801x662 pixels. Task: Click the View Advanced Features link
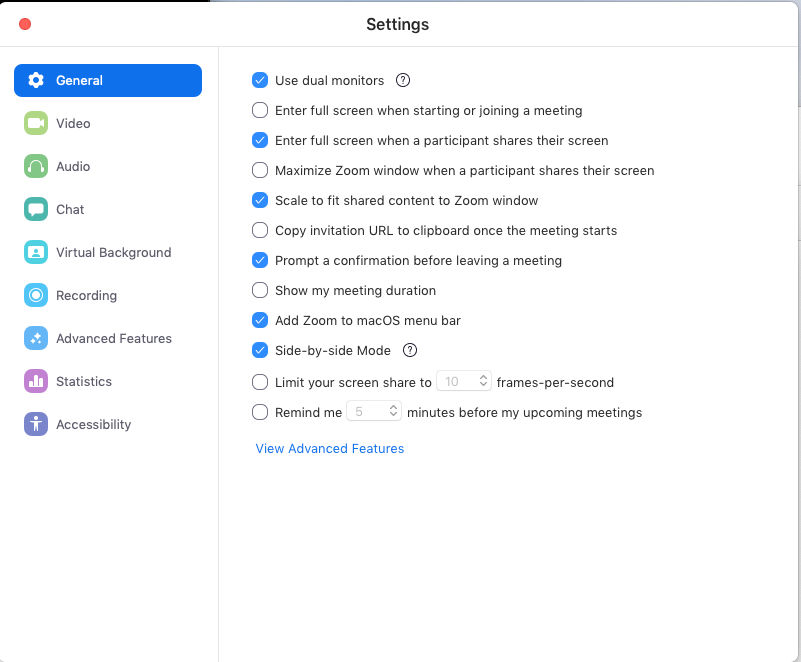330,449
